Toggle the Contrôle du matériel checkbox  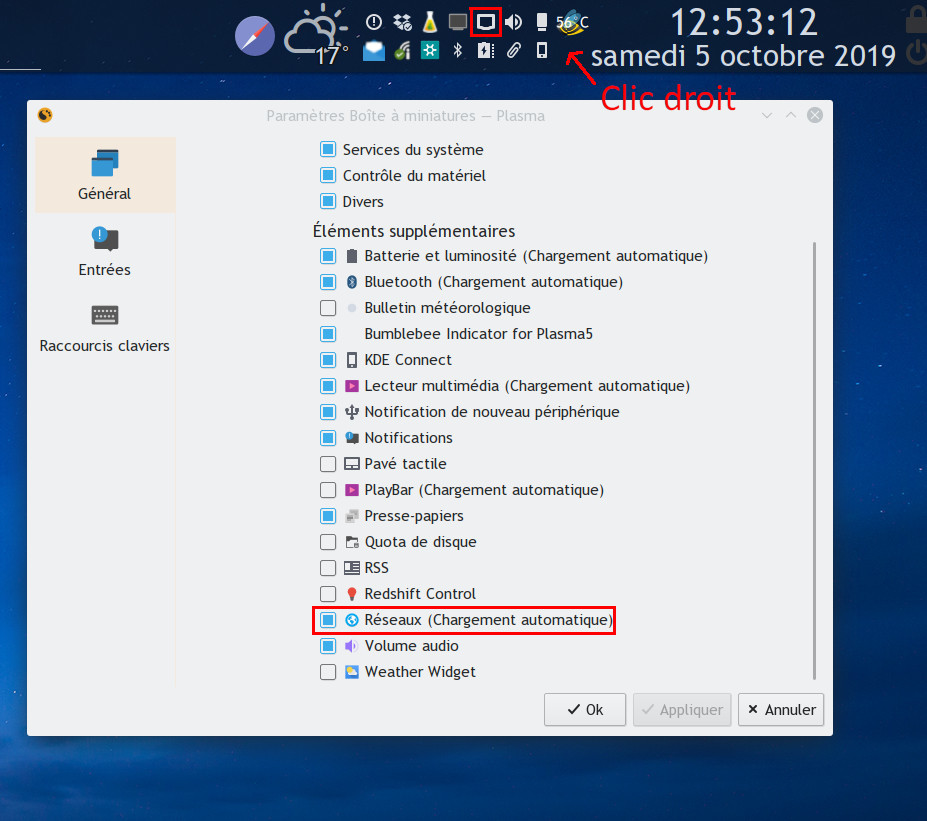pyautogui.click(x=328, y=175)
